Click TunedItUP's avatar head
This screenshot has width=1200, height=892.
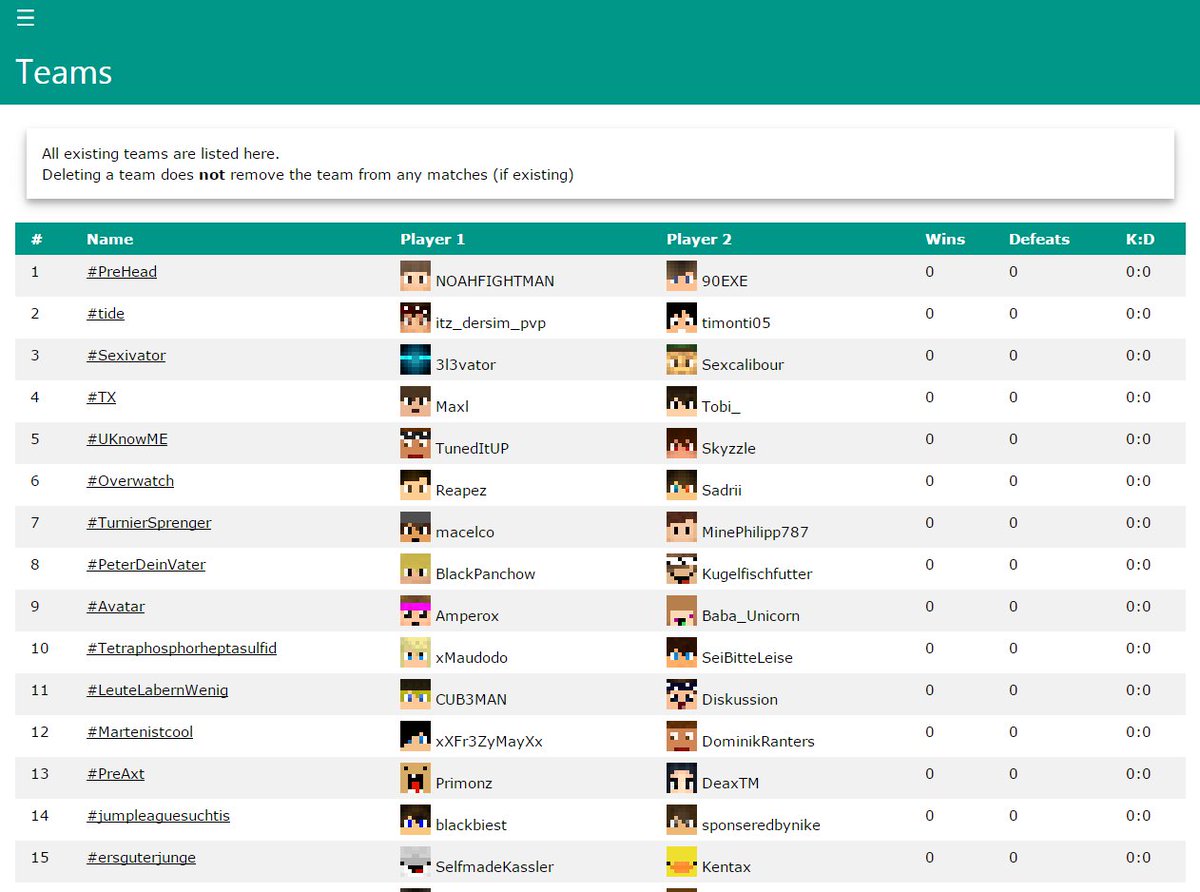pos(415,444)
